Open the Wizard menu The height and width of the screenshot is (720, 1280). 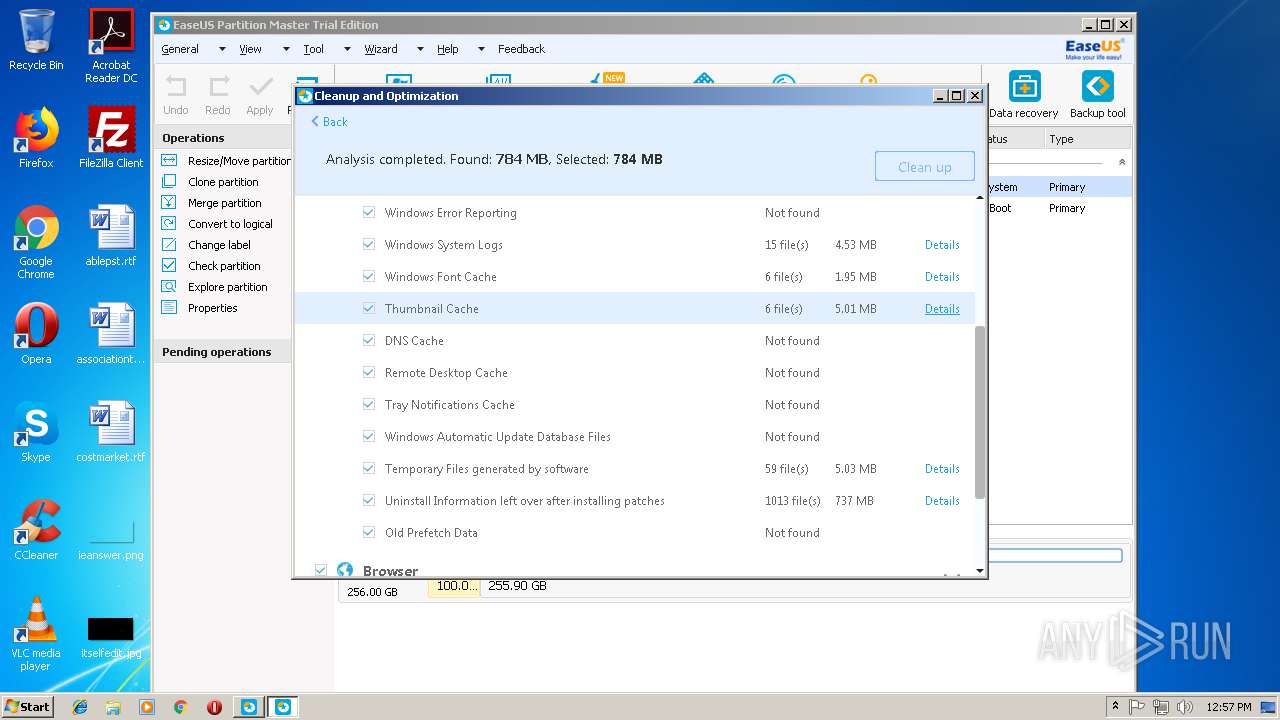pyautogui.click(x=381, y=49)
